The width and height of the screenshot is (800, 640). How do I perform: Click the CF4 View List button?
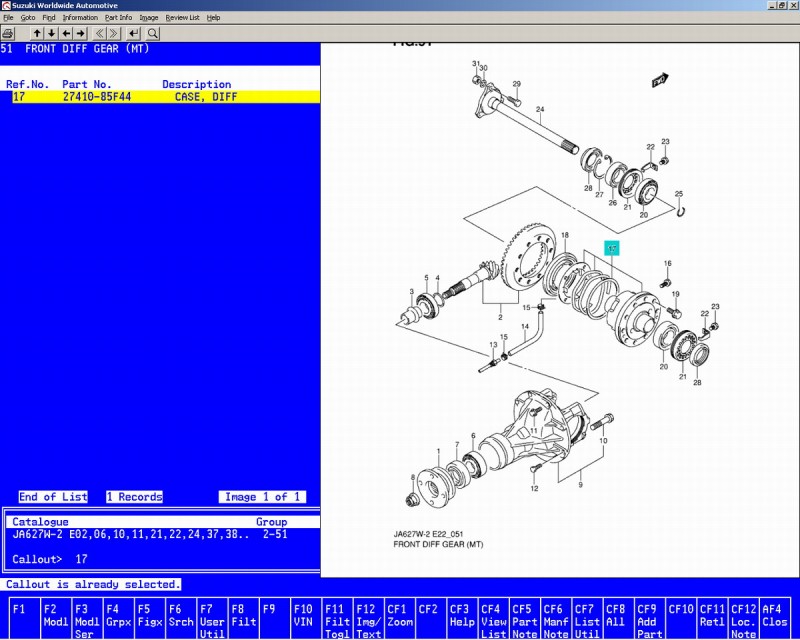493,618
